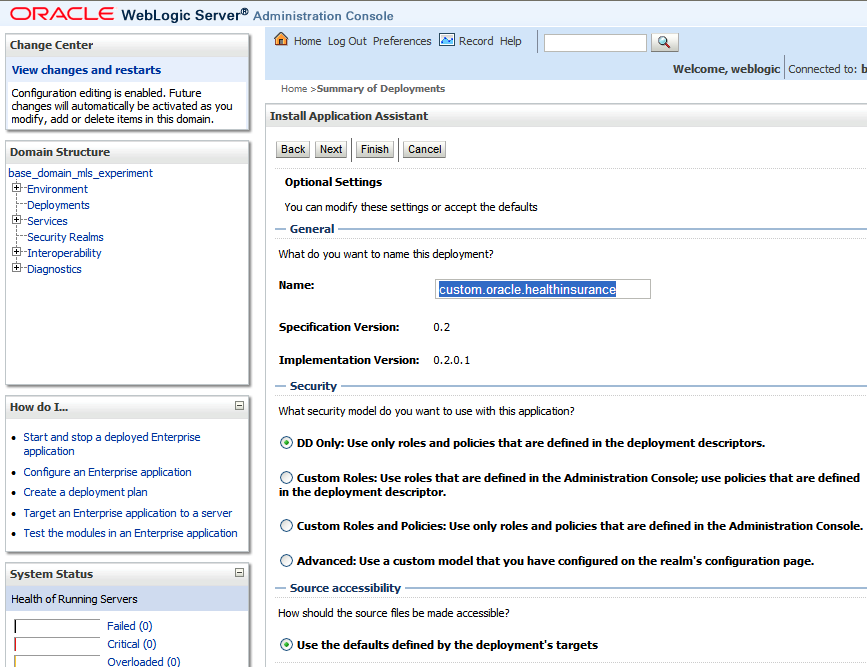
Task: Open Environment in Domain Structure
Action: pyautogui.click(x=58, y=189)
